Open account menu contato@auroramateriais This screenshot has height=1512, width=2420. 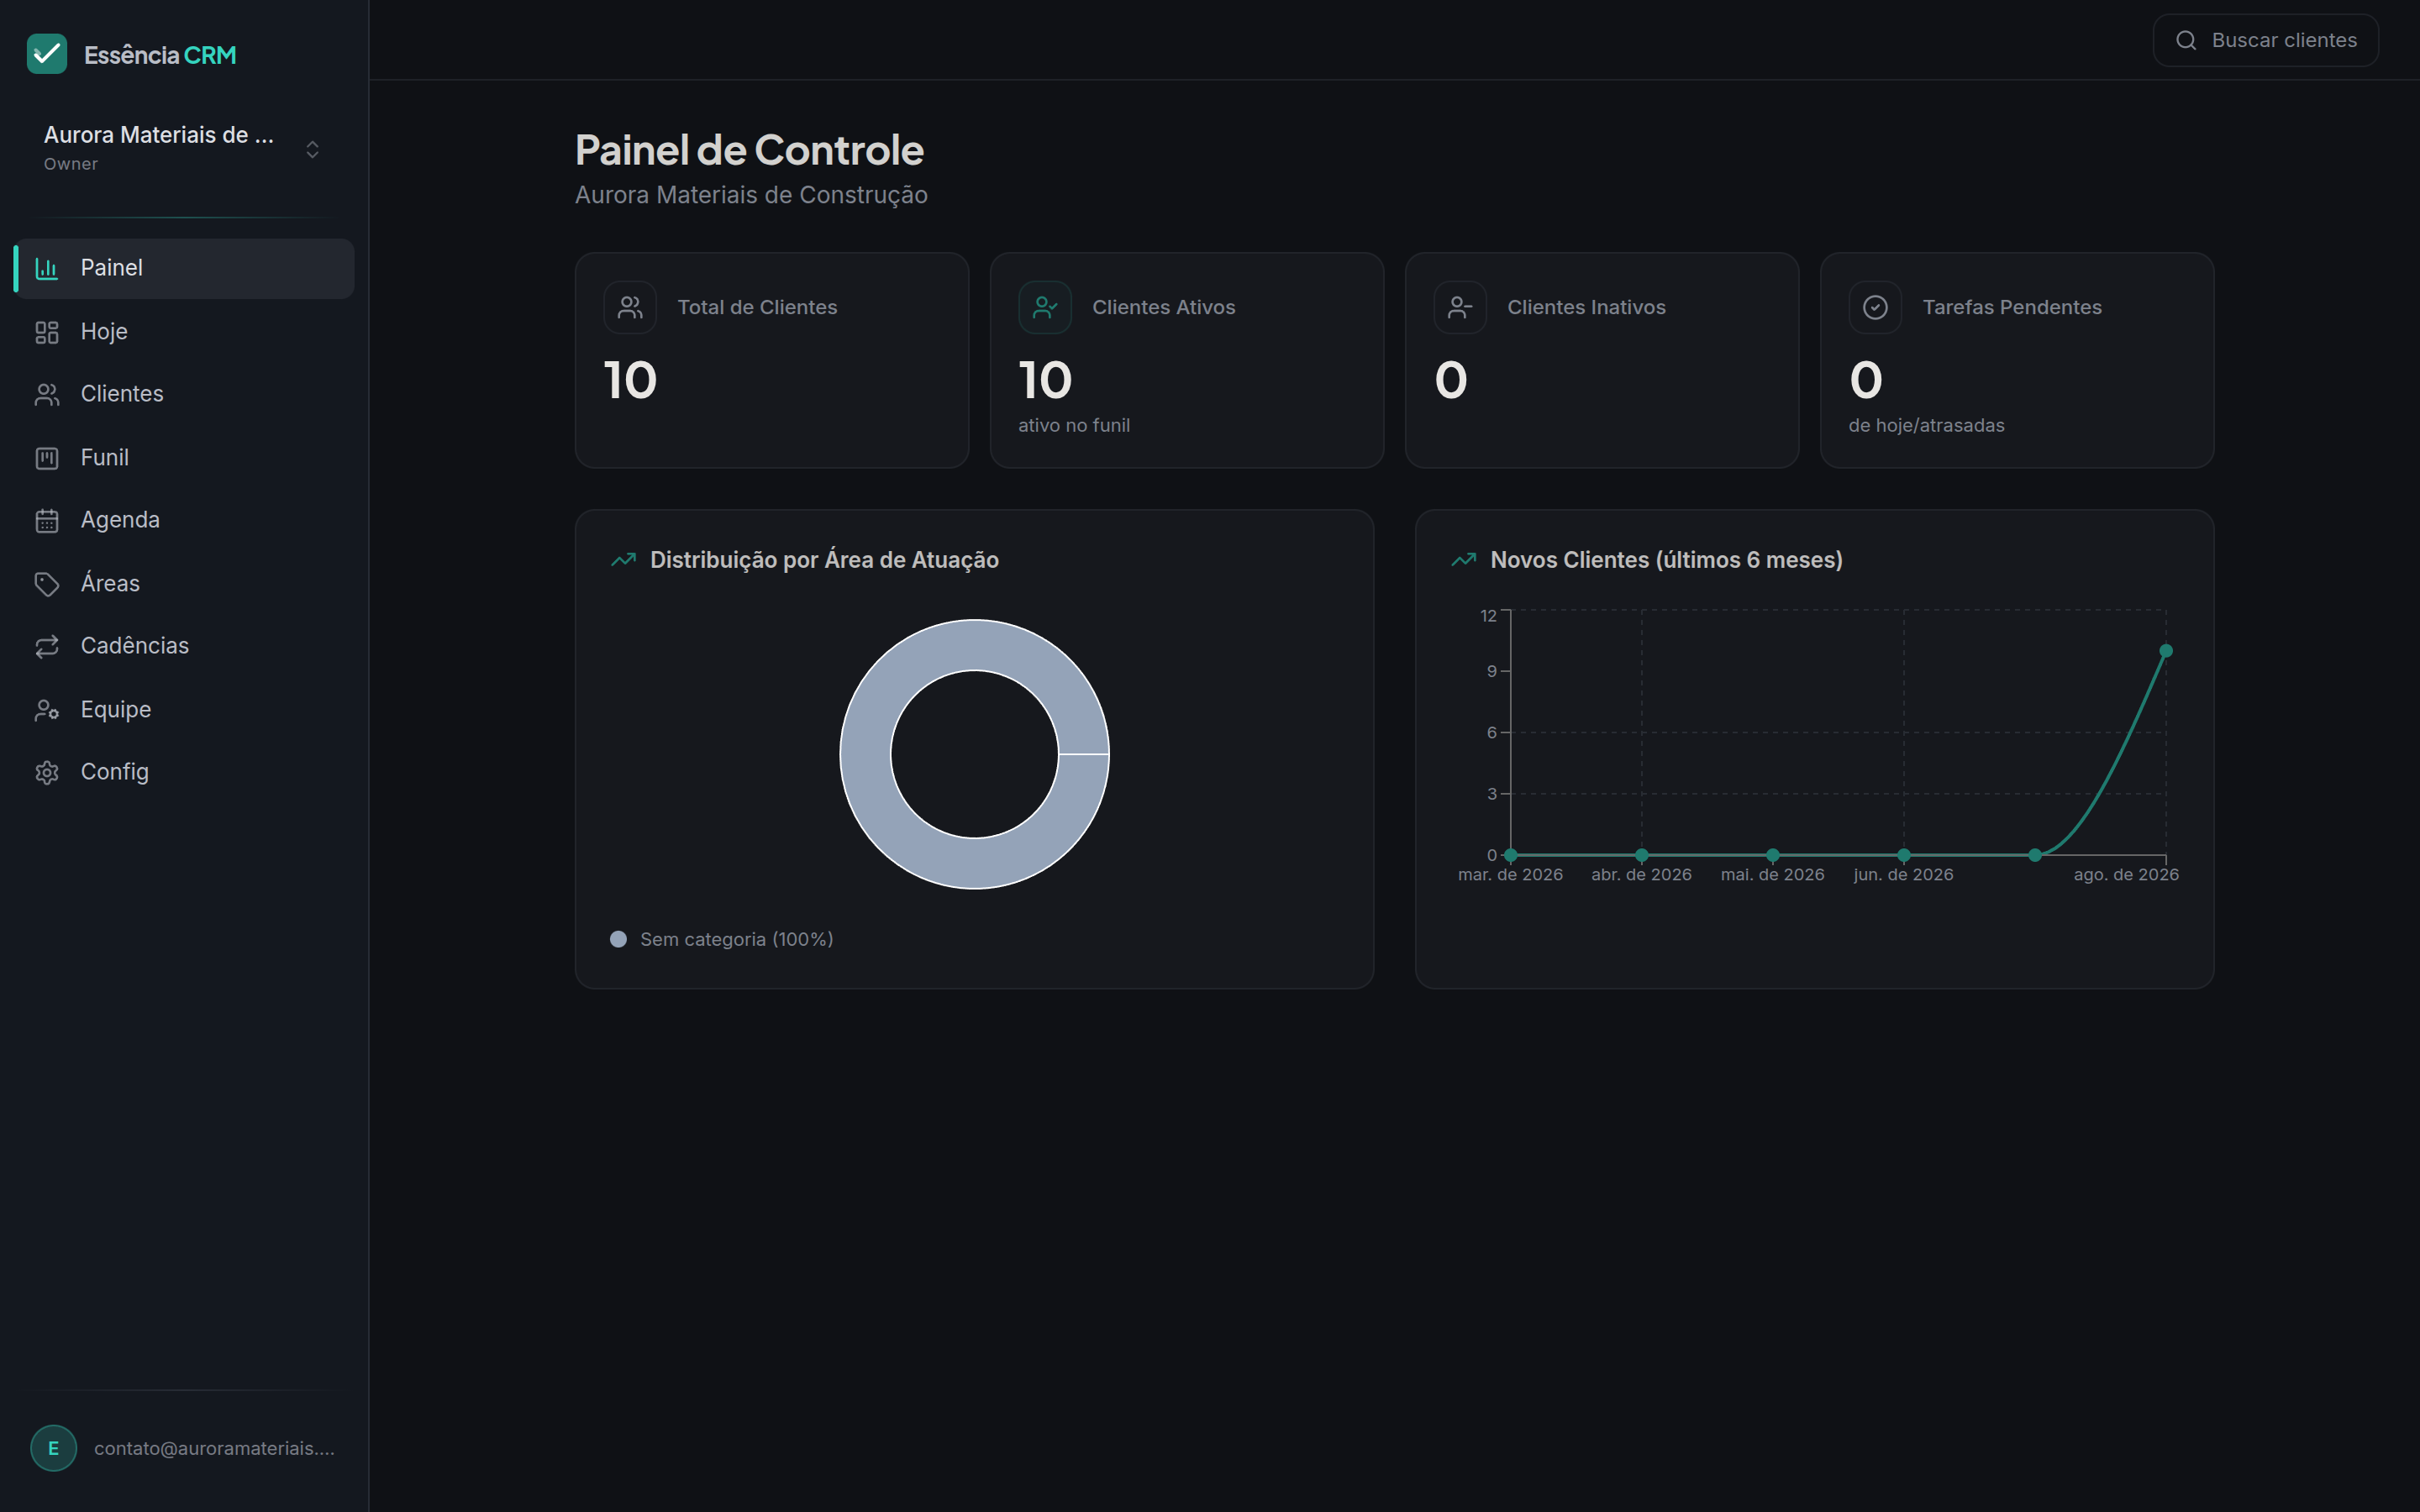184,1448
